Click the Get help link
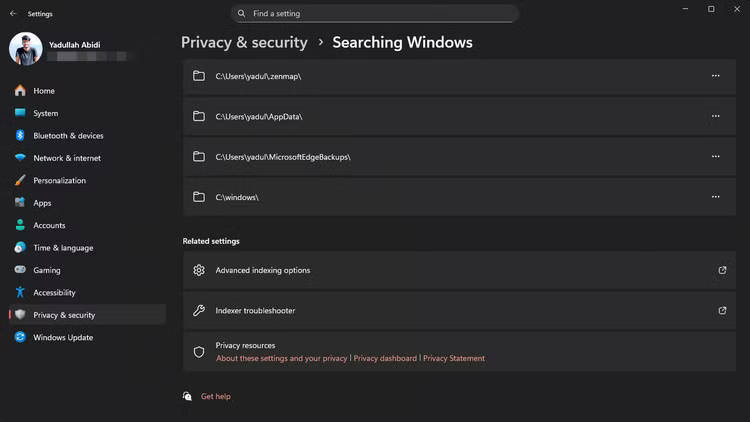This screenshot has height=422, width=750. tap(215, 397)
